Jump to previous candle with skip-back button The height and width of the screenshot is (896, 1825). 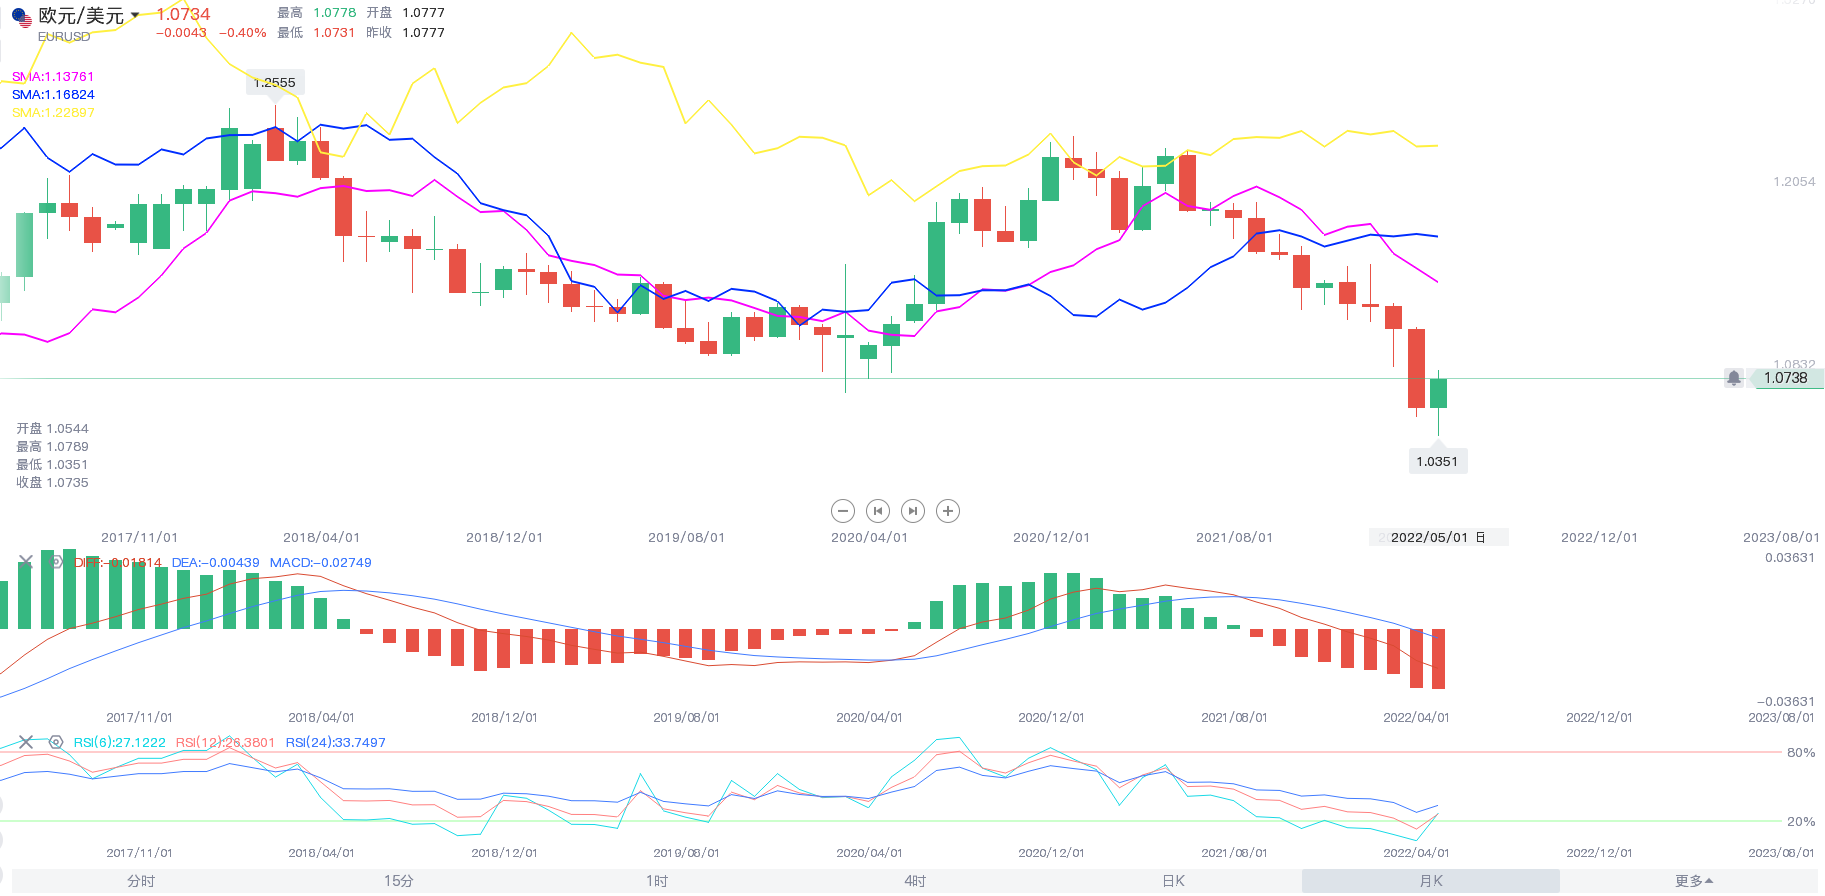[x=878, y=511]
